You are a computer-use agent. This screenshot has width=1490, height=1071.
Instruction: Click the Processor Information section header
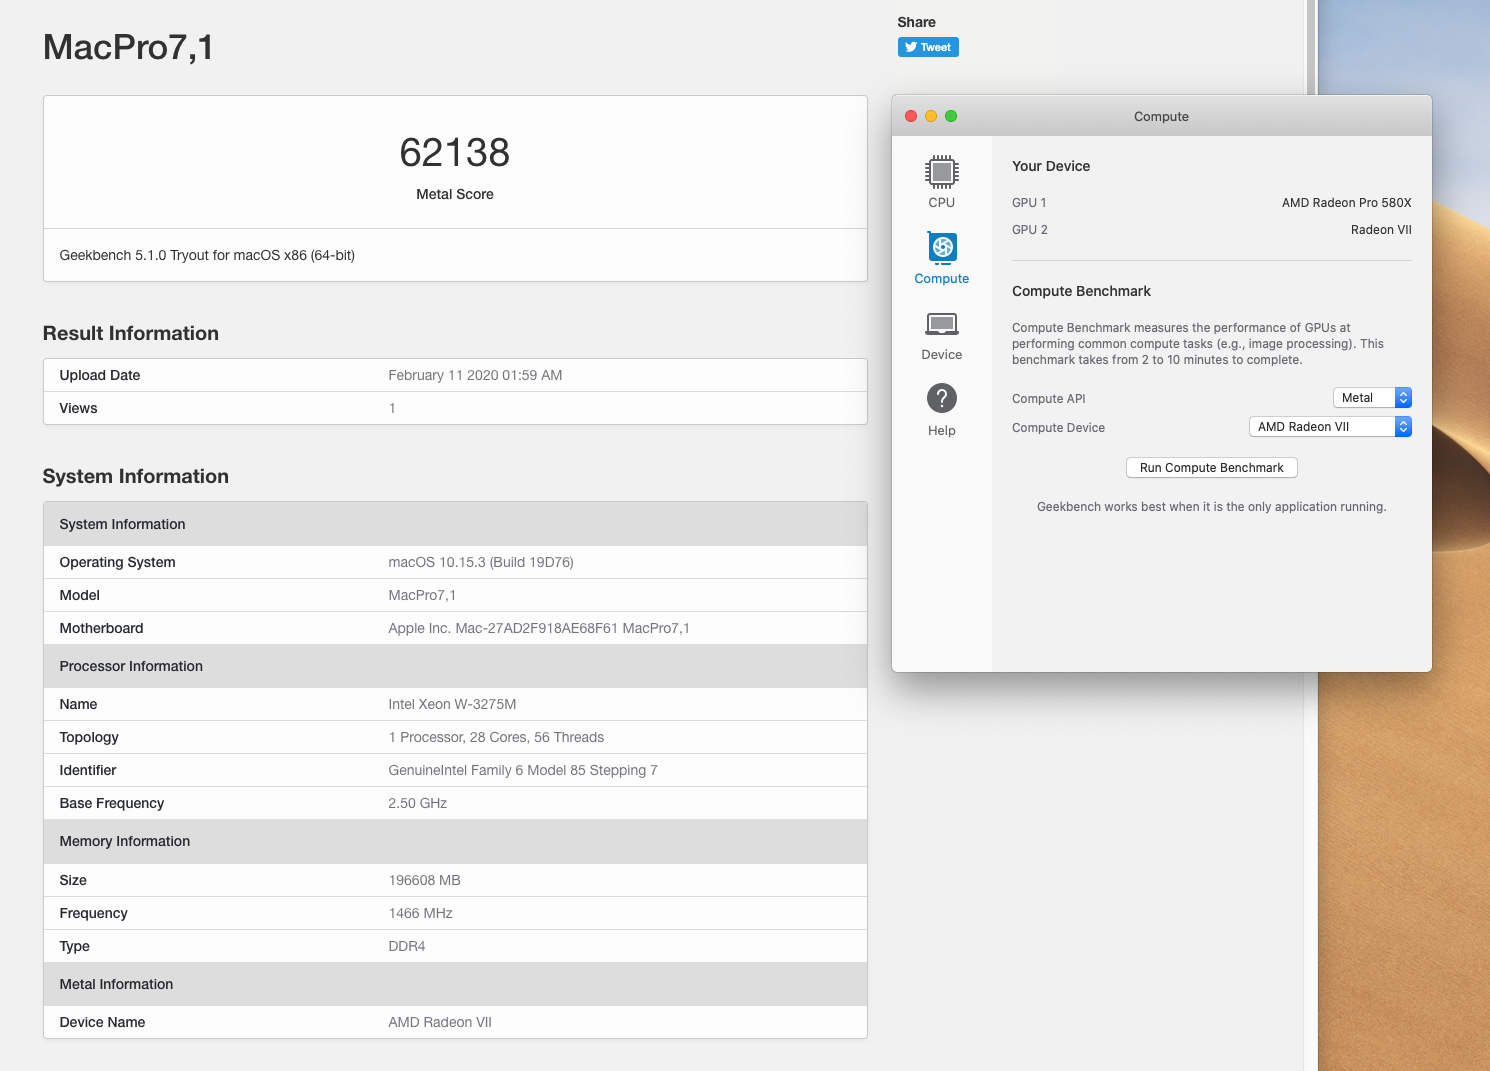pos(131,666)
